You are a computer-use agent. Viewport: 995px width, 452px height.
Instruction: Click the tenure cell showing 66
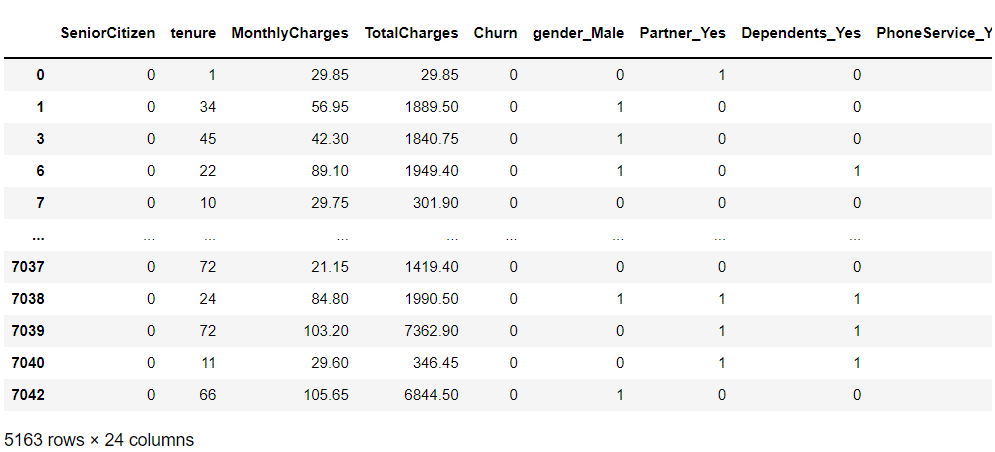click(x=207, y=395)
